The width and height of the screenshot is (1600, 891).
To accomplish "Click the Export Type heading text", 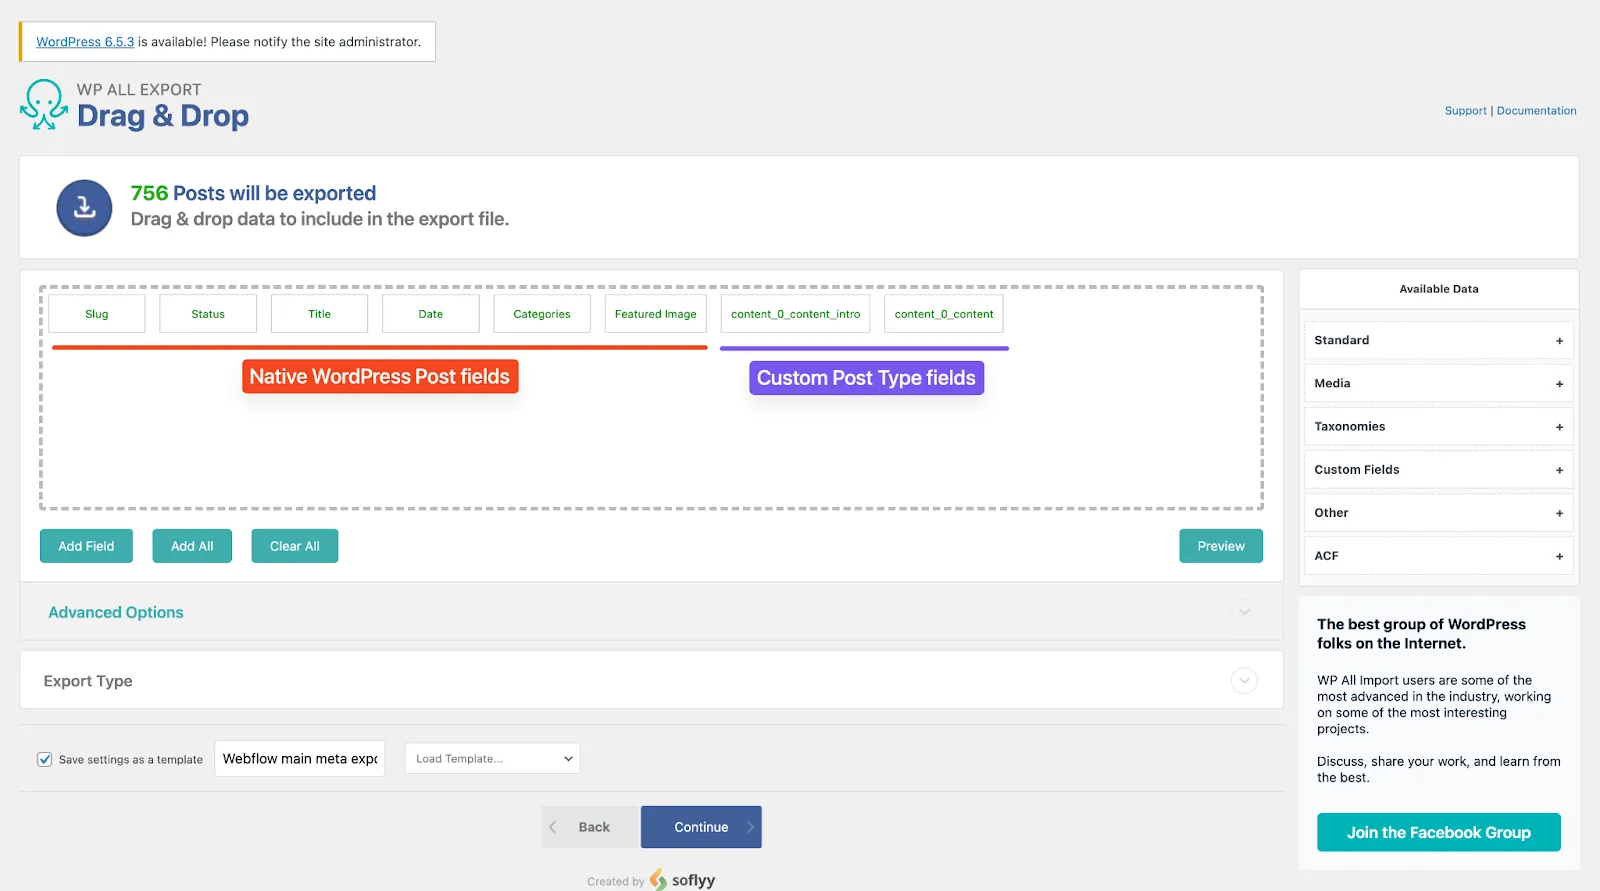I will click(x=88, y=681).
